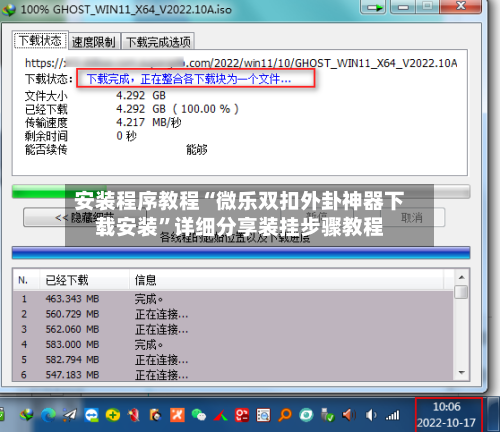
Task: Click the blue status text 下载完成，正在整合各下载块
Action: [x=189, y=79]
